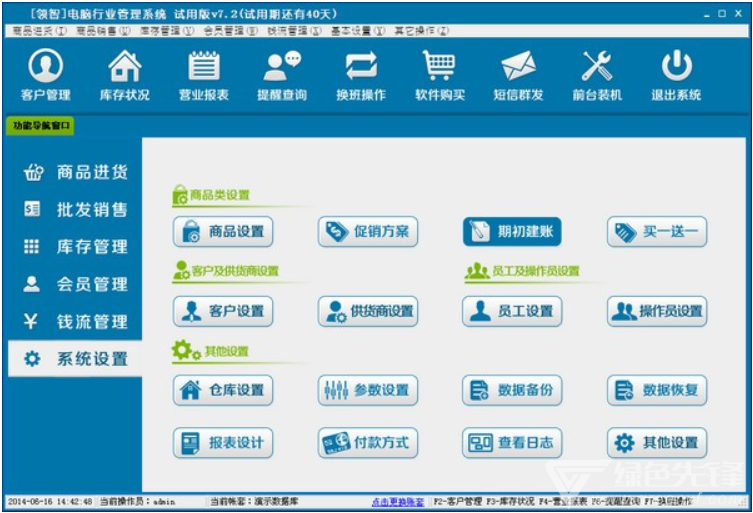Open 提醒查询 in the top toolbar
This screenshot has width=753, height=513.
point(282,76)
